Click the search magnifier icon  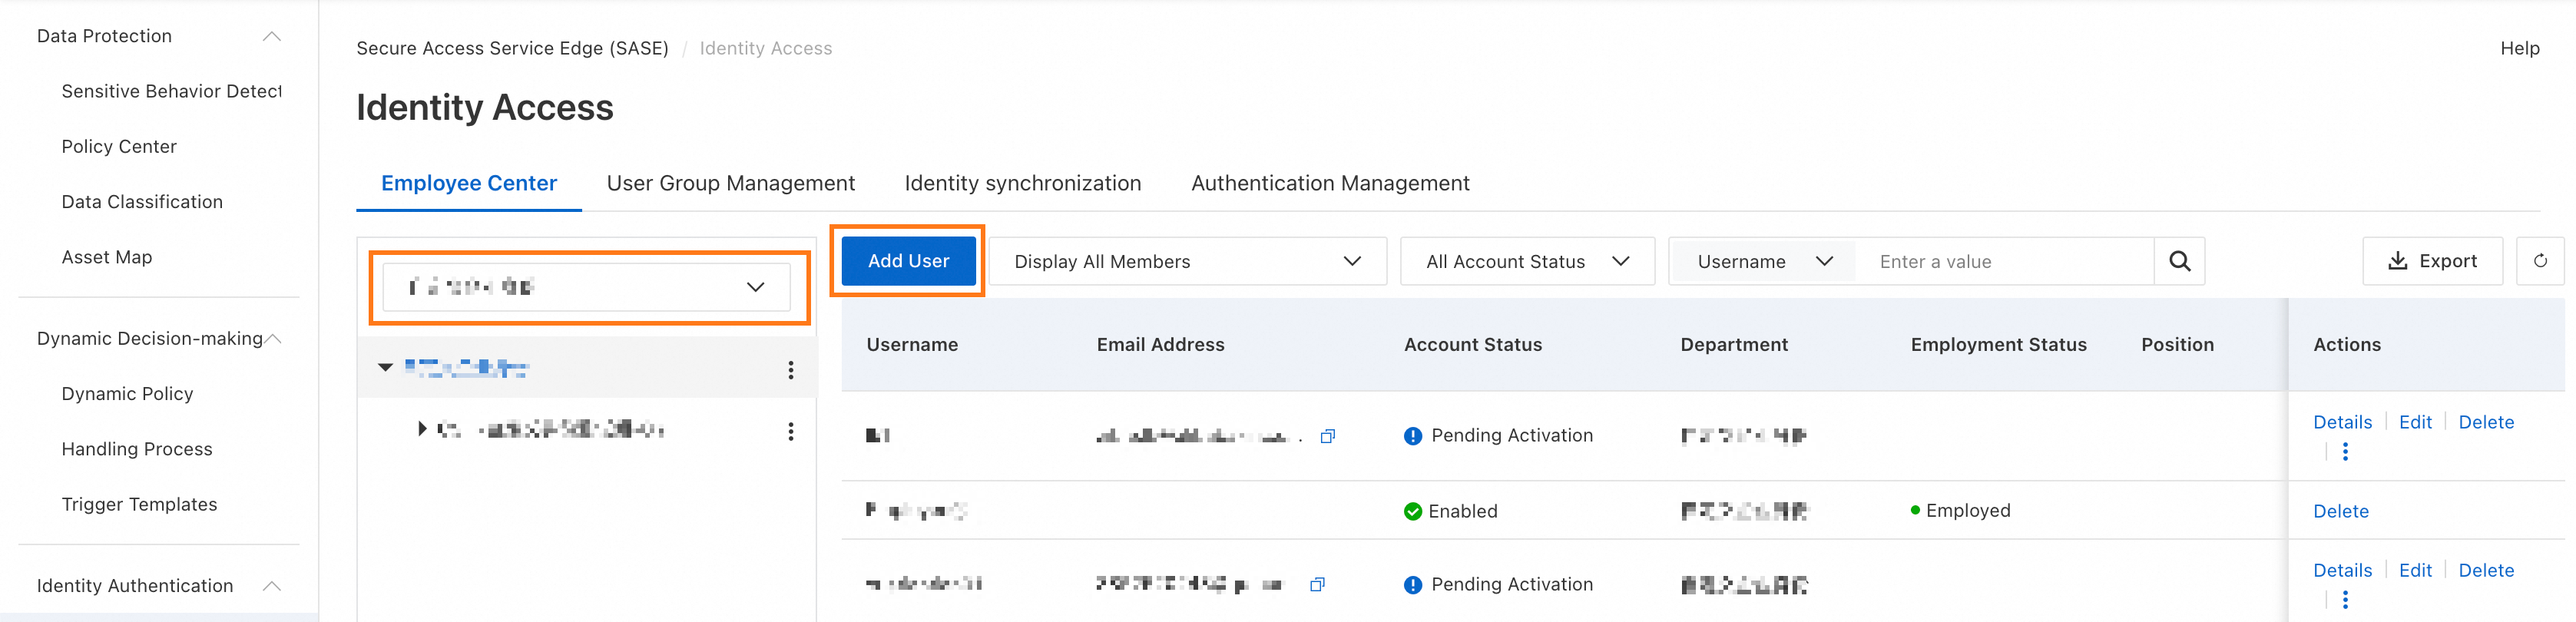(2179, 261)
